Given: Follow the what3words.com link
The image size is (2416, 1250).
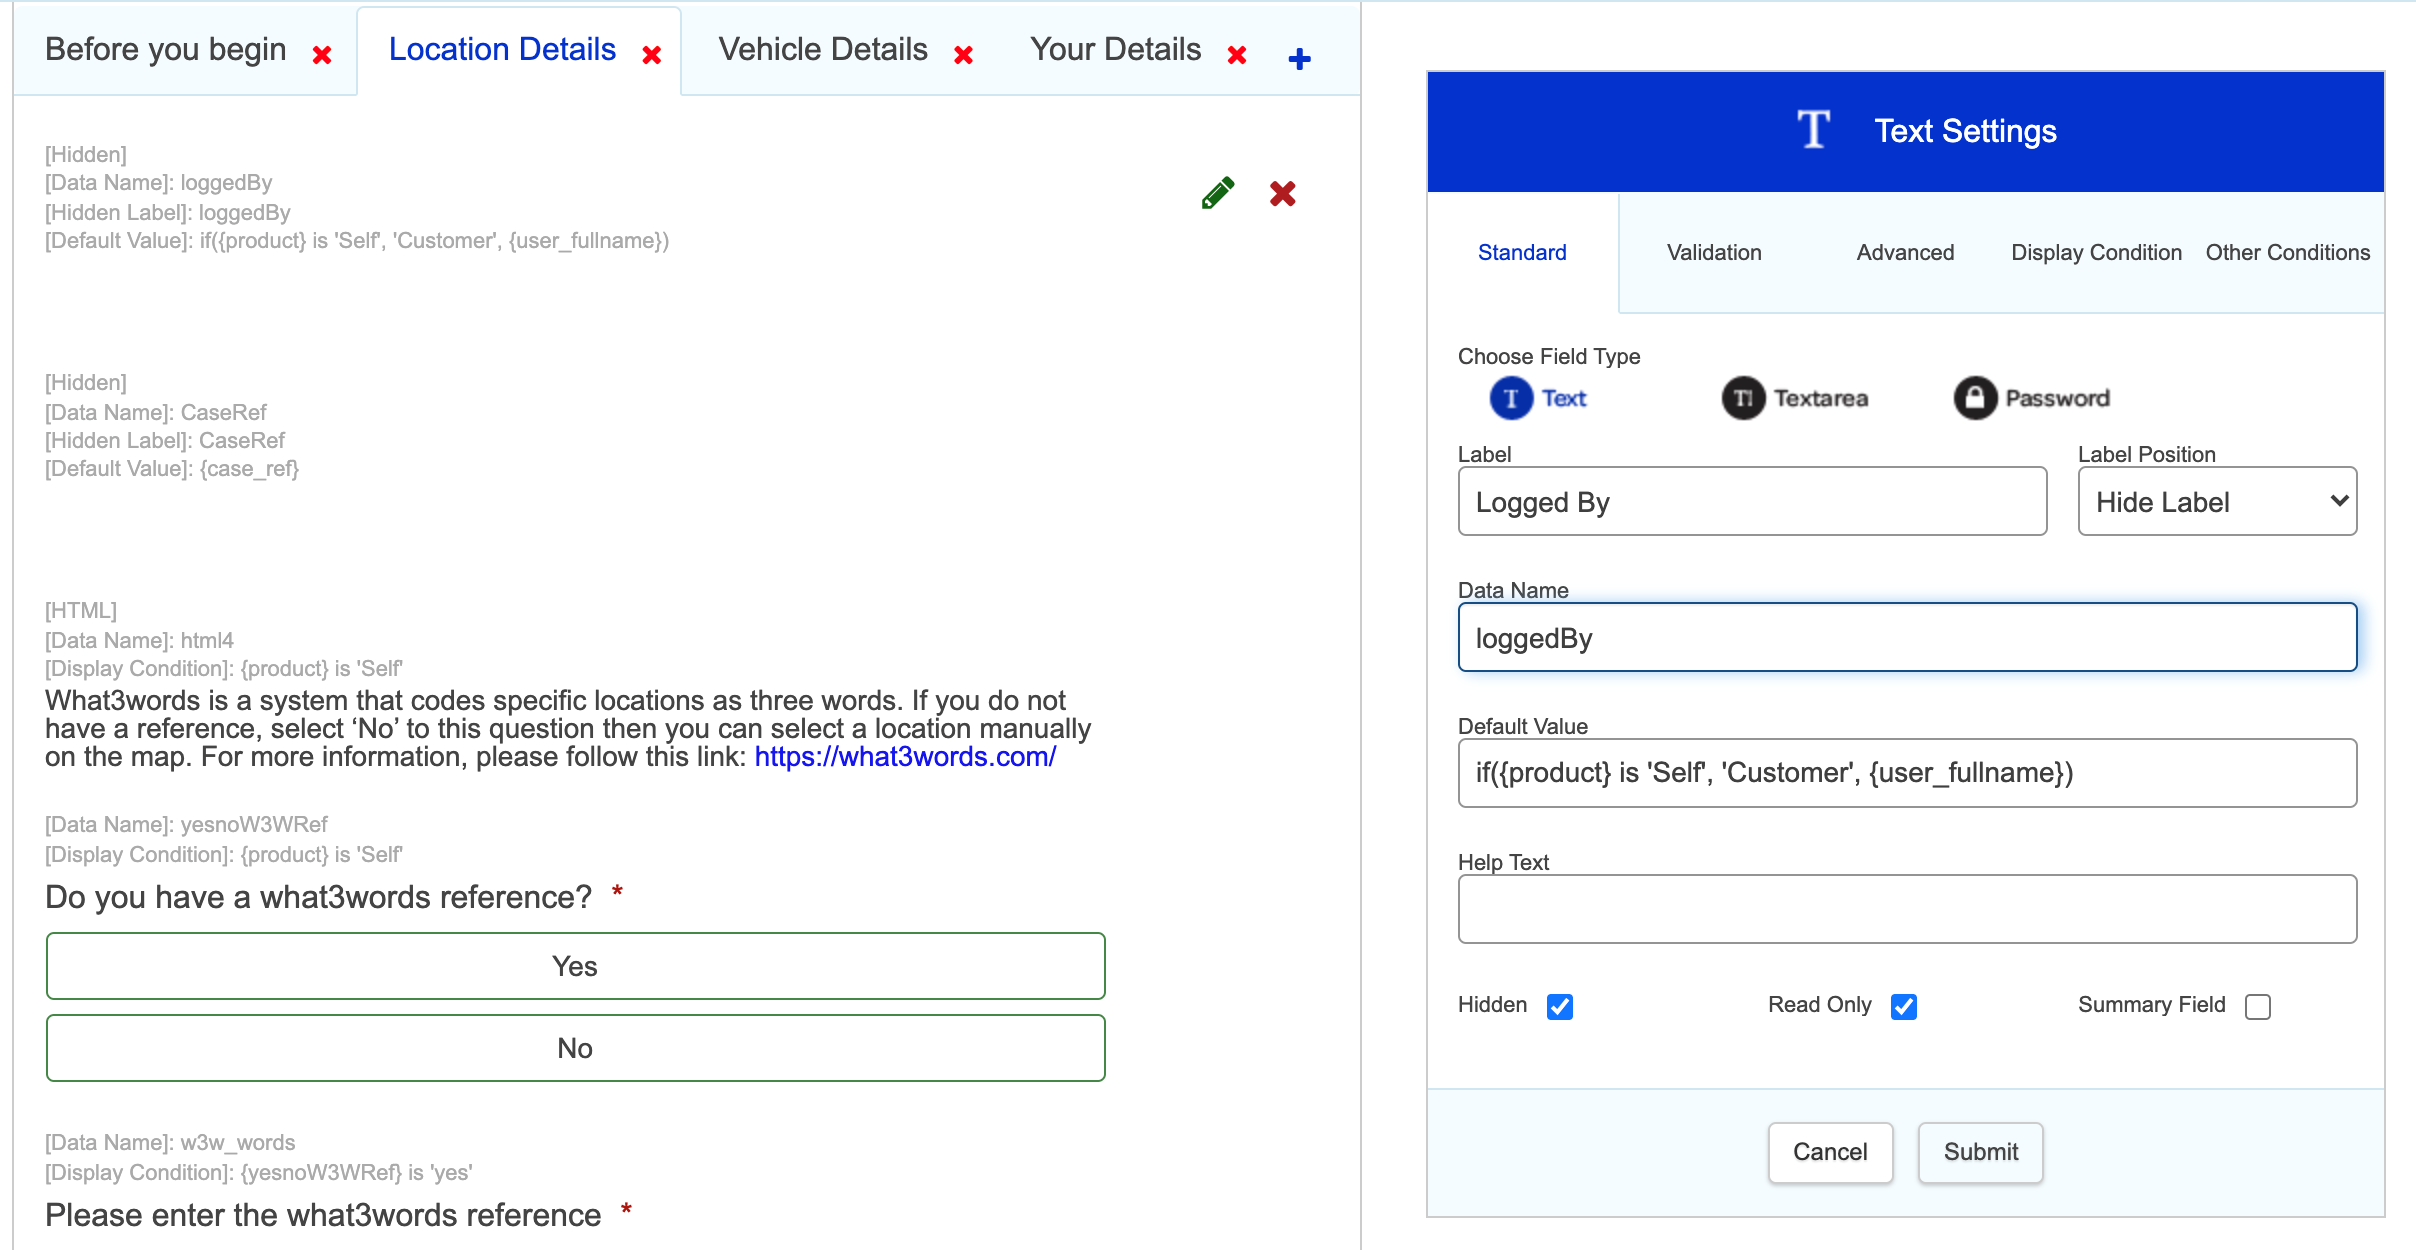Looking at the screenshot, I should (905, 757).
